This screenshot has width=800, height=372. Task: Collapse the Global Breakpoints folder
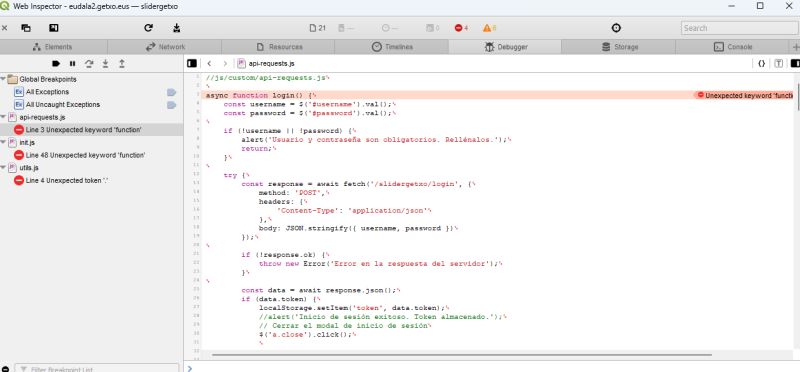[x=3, y=79]
